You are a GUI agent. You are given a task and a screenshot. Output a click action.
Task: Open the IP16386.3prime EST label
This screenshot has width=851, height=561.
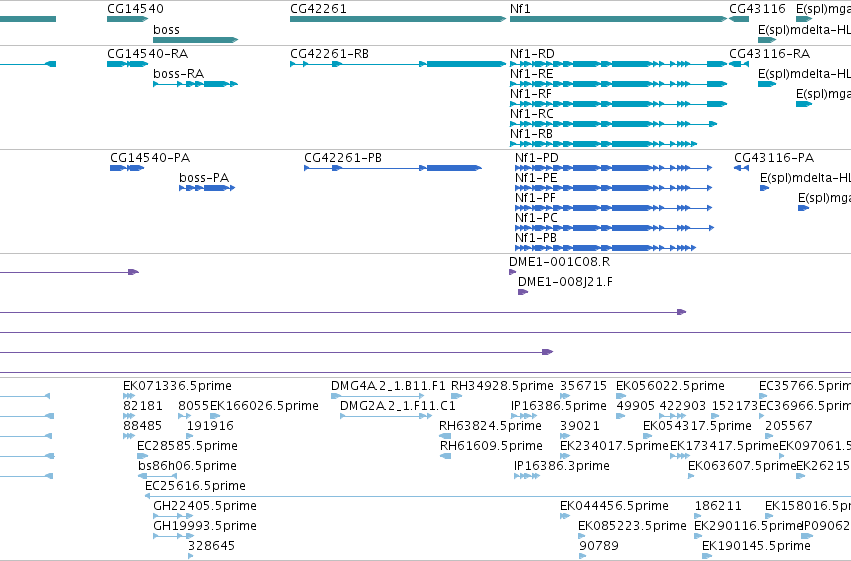click(x=562, y=466)
